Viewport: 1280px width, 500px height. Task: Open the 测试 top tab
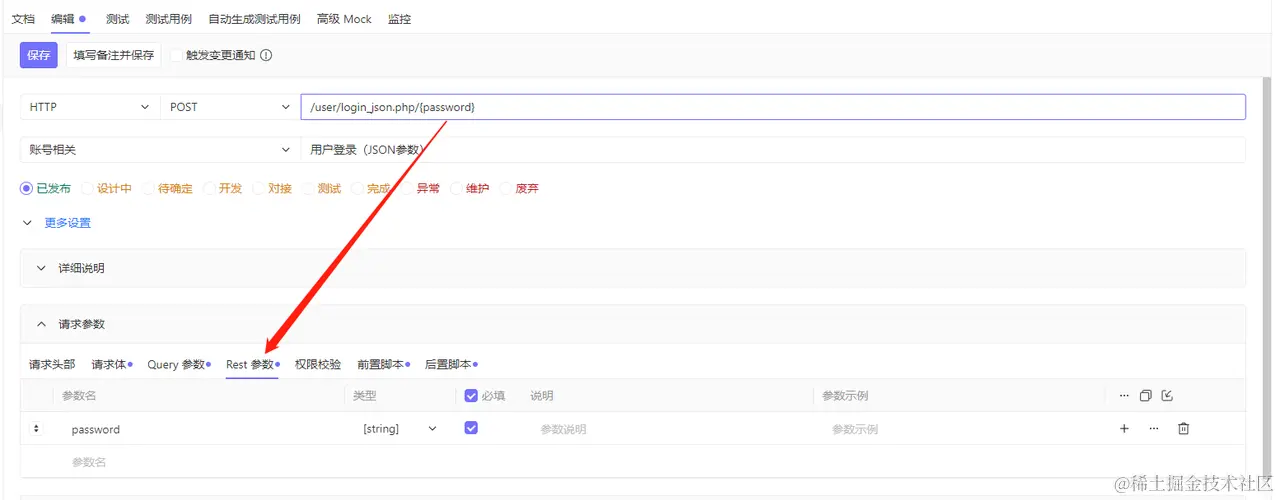point(117,19)
